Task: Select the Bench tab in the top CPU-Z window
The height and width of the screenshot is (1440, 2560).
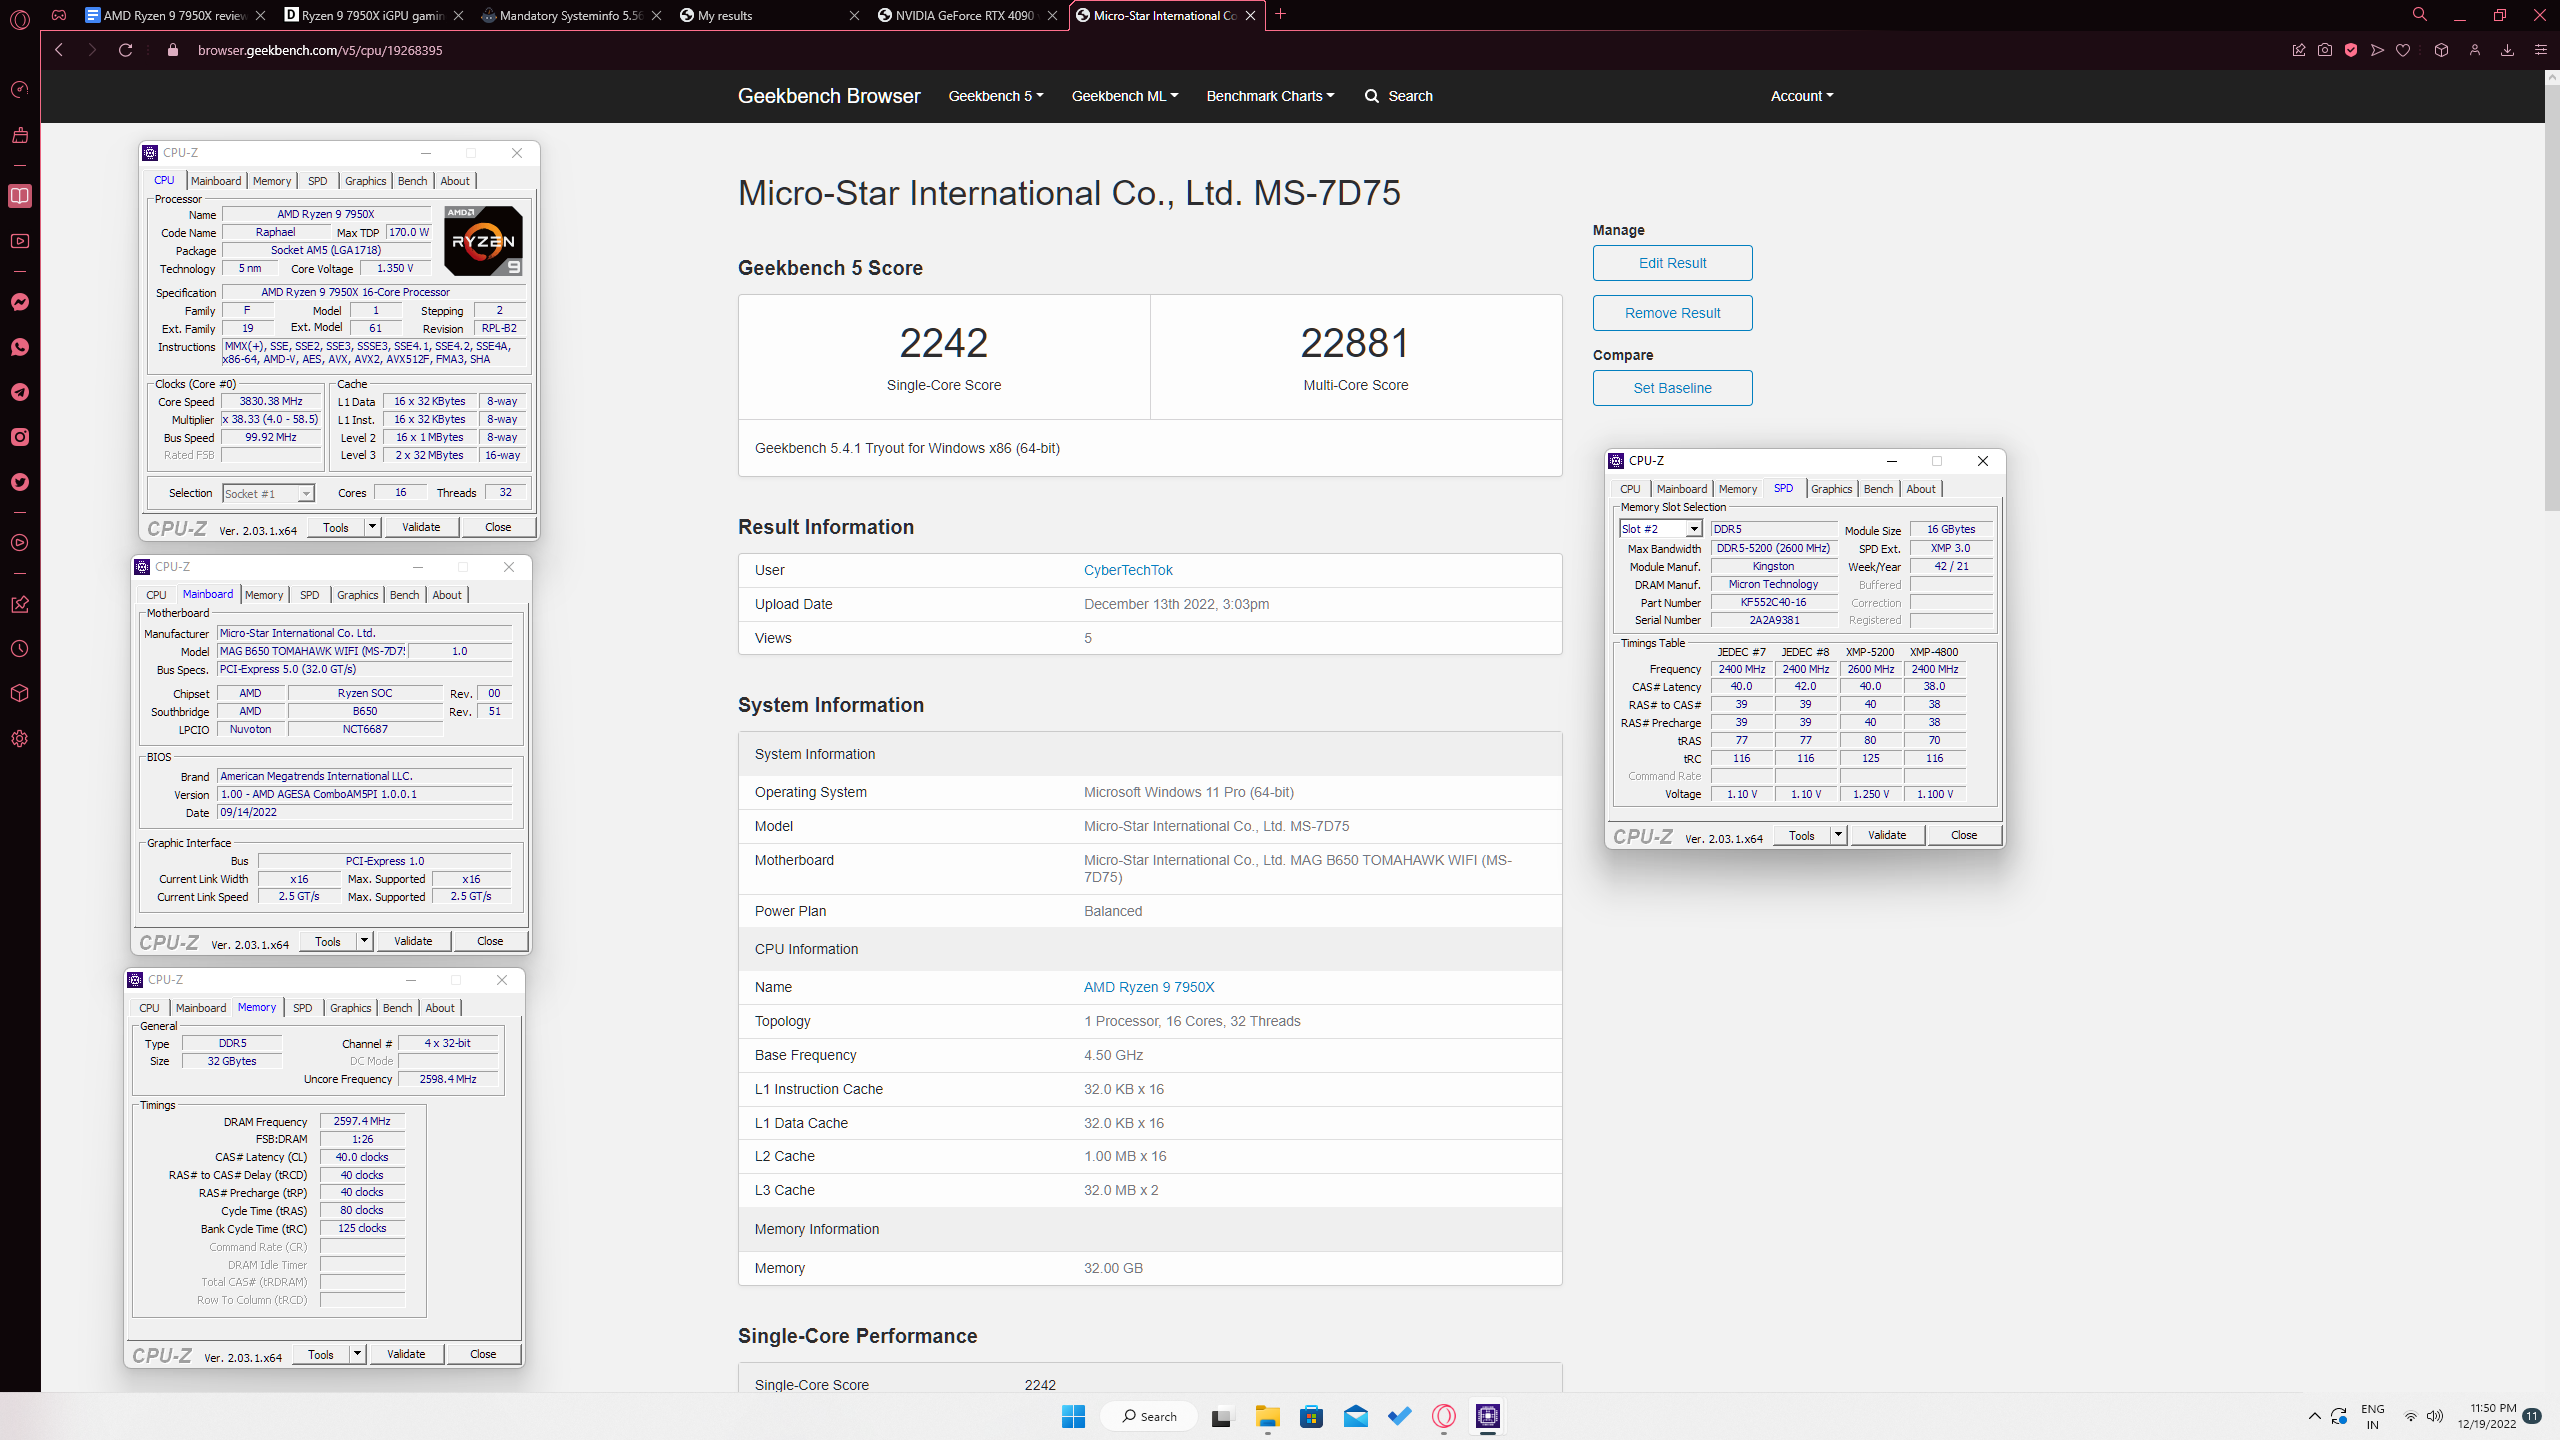Action: [412, 181]
